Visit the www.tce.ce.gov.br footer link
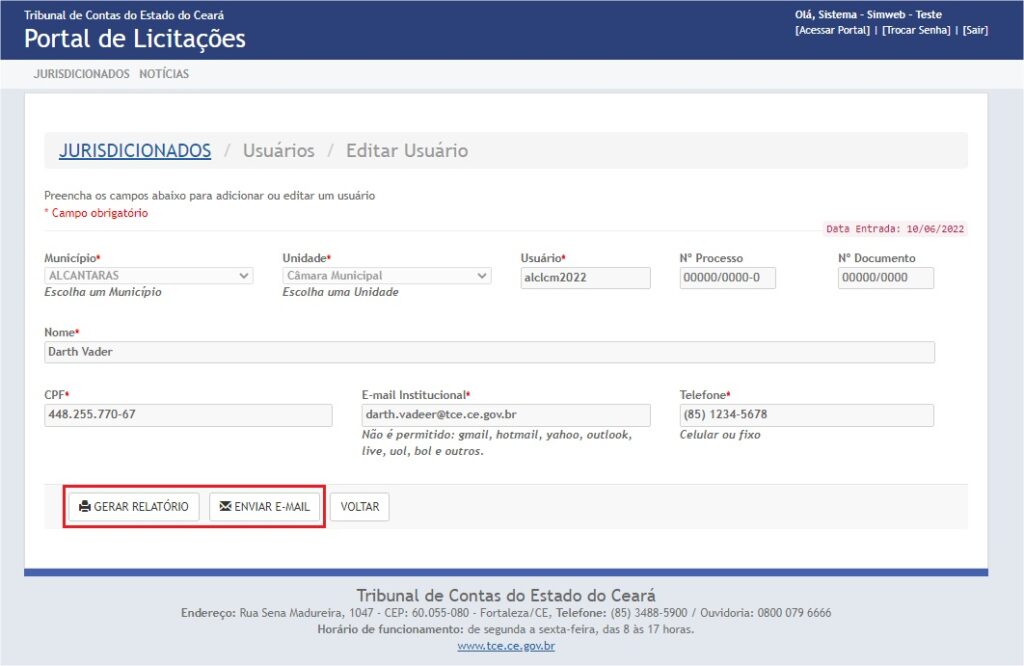1024x666 pixels. (x=506, y=646)
